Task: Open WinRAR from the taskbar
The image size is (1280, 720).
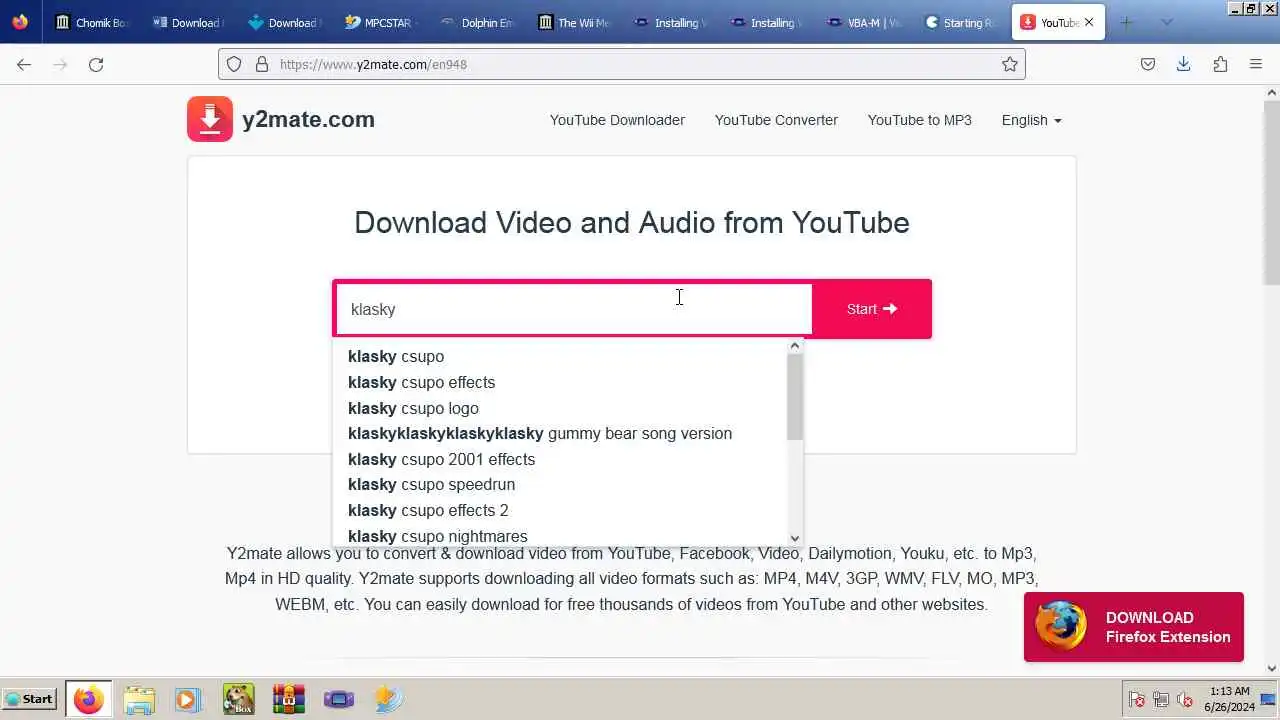Action: click(x=288, y=699)
